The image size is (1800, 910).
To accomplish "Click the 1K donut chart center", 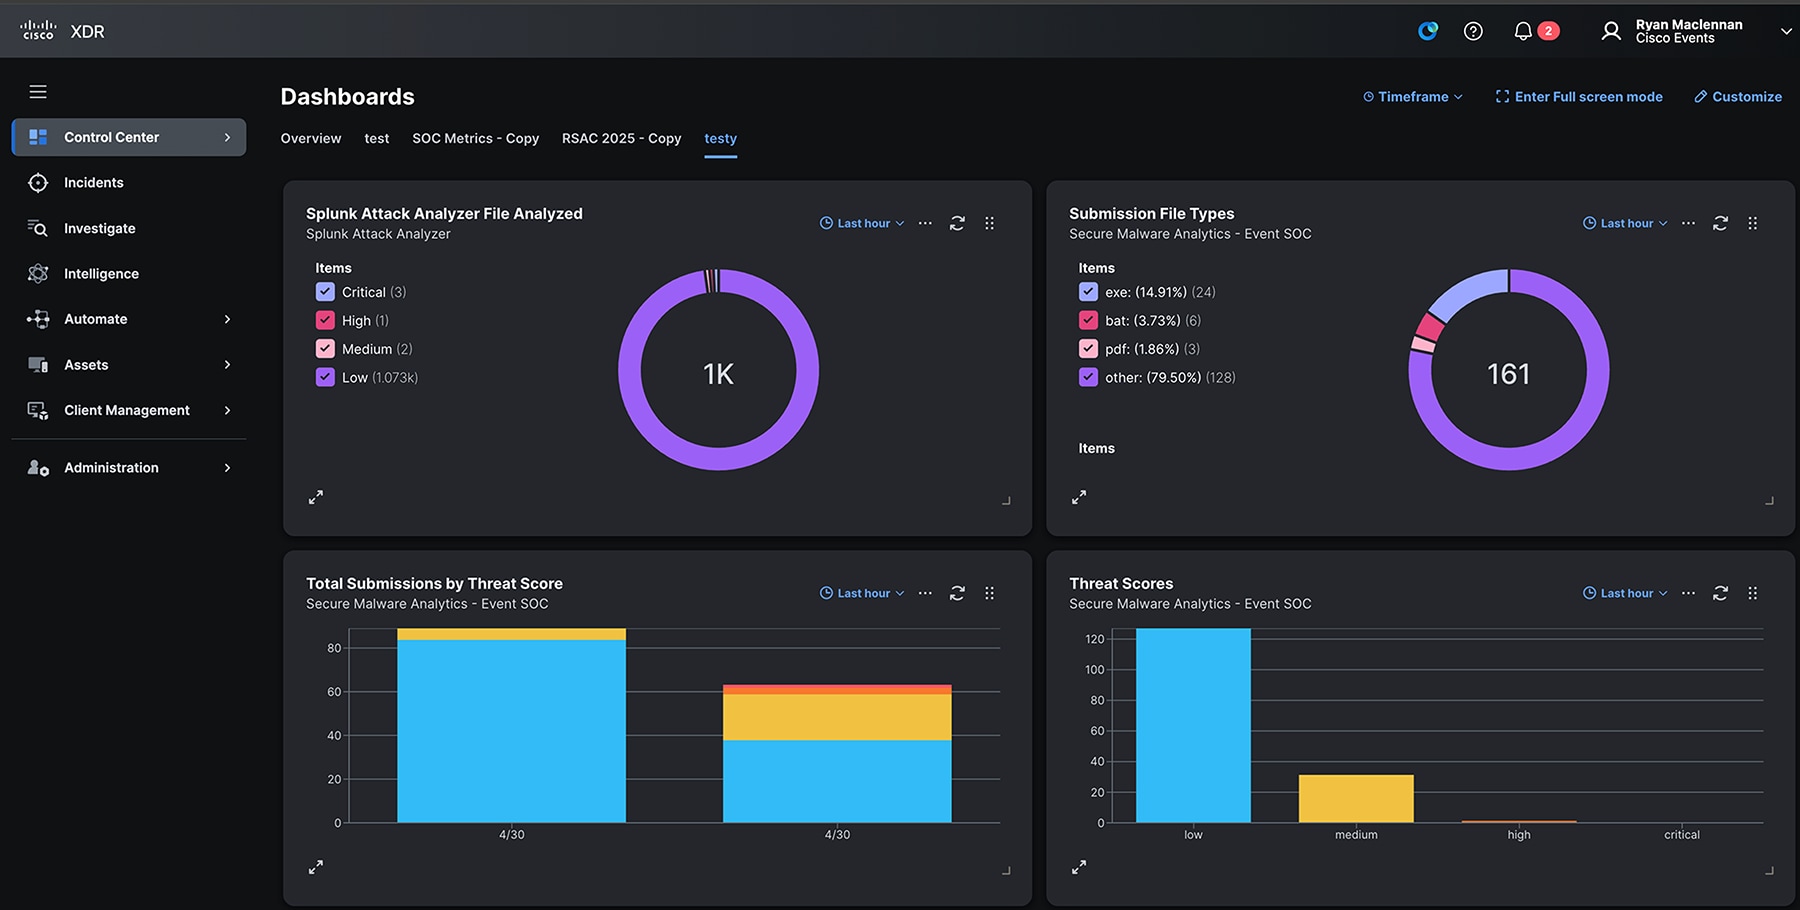I will coord(718,373).
